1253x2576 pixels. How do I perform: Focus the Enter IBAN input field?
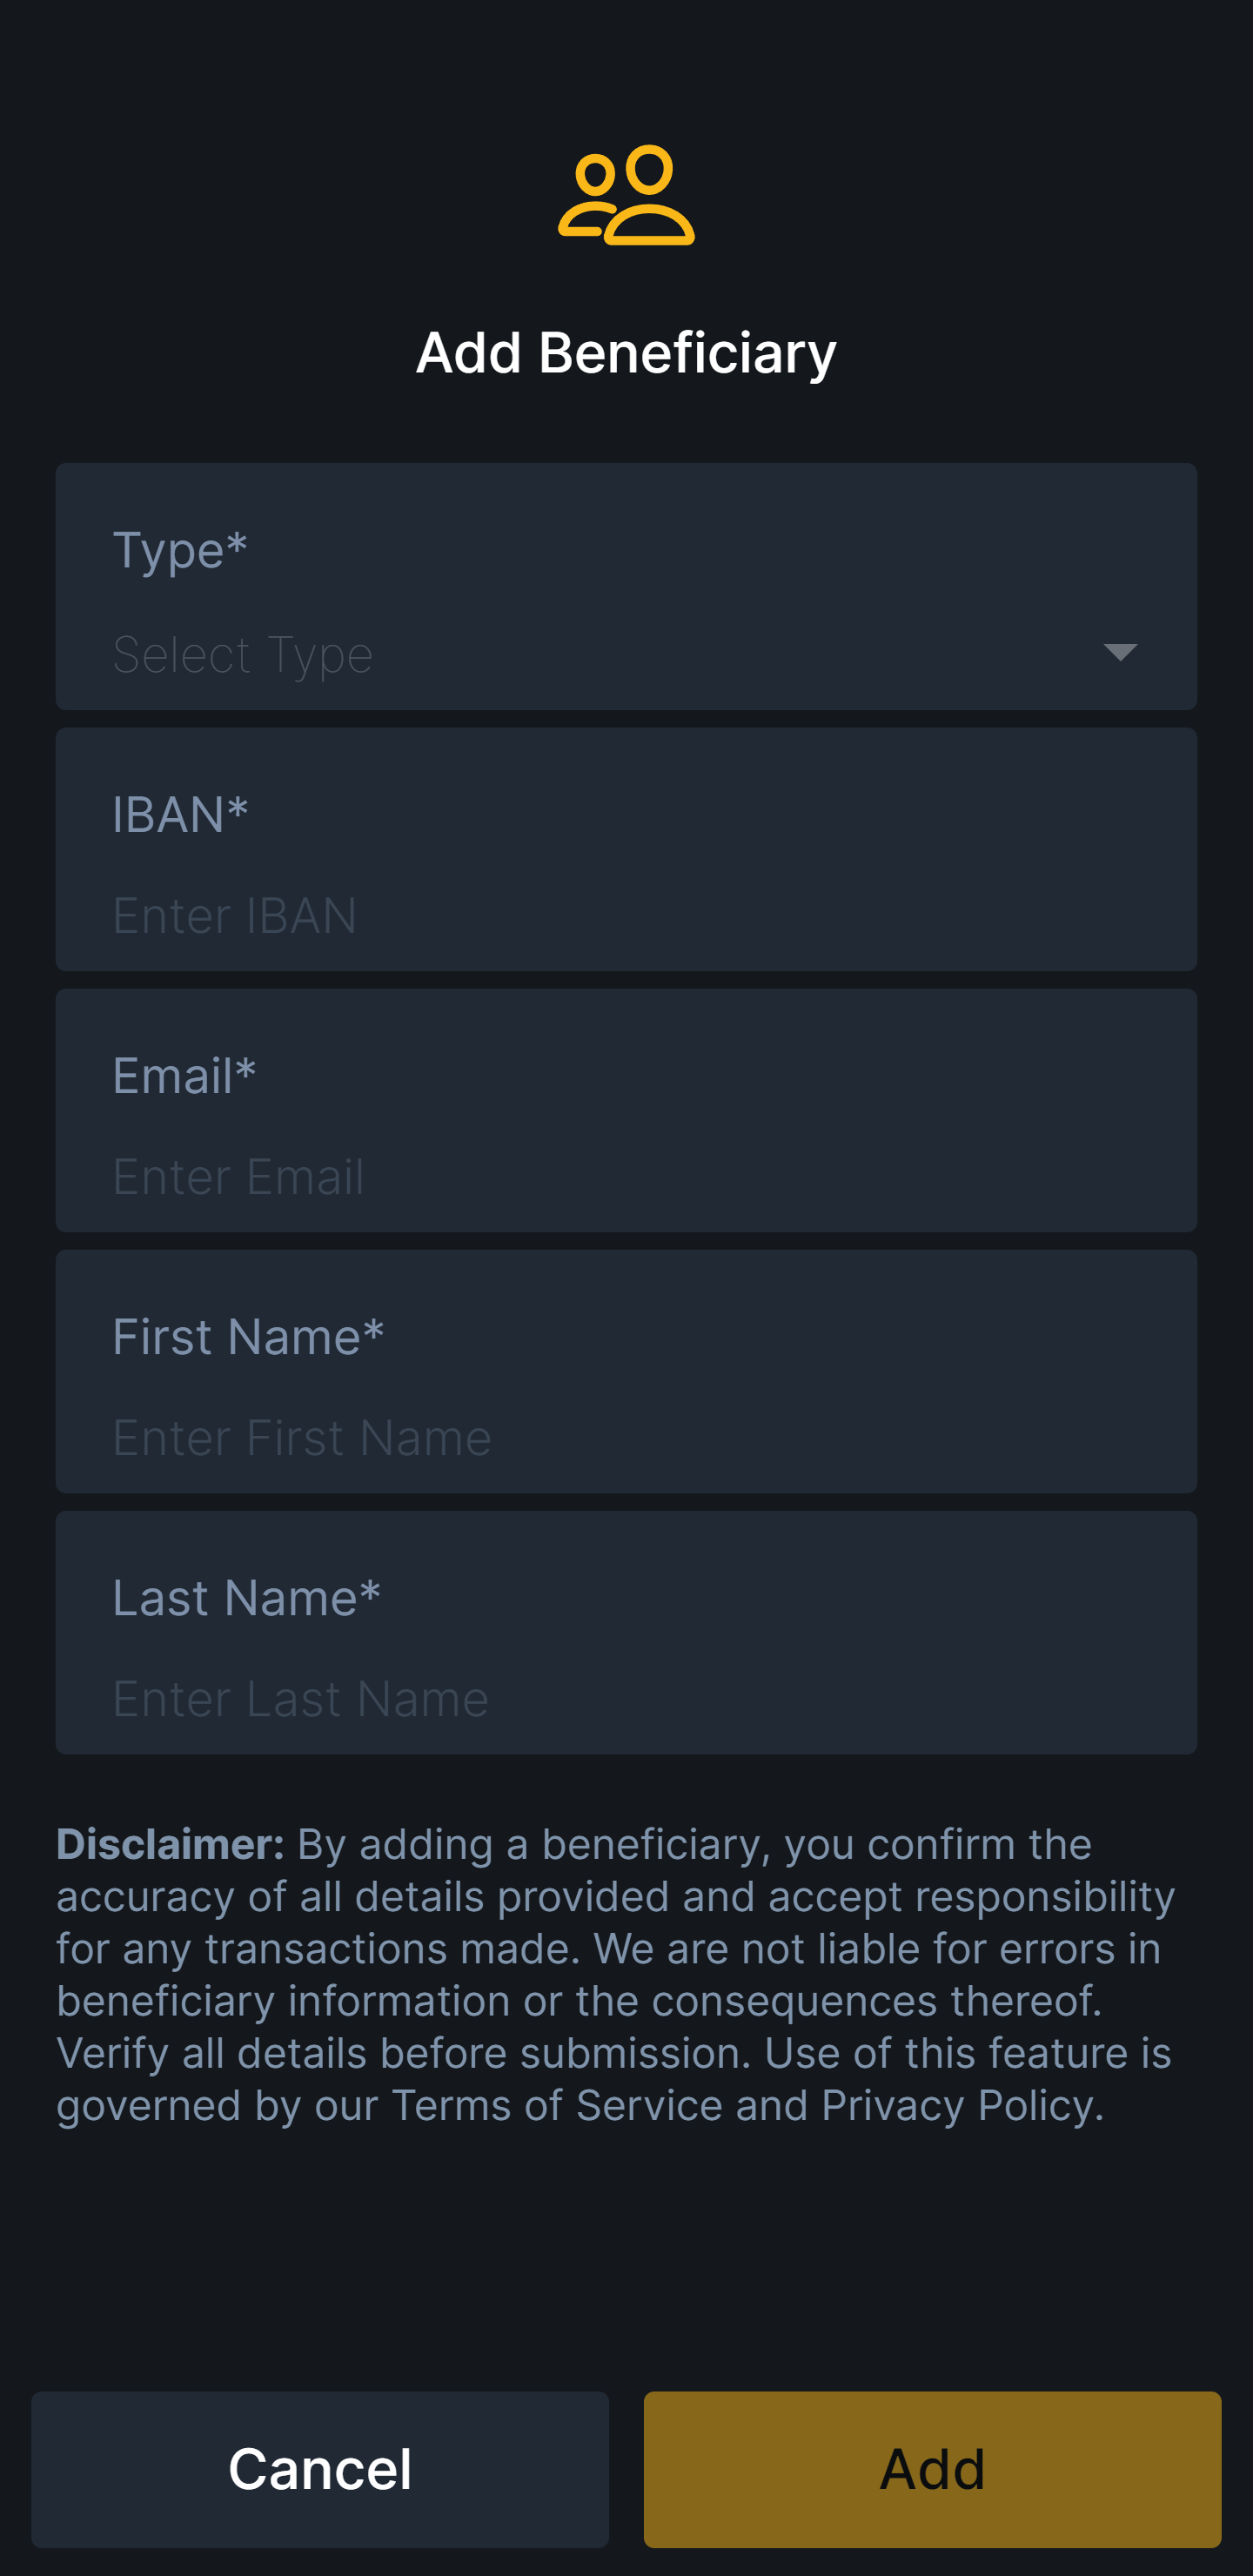tap(600, 916)
